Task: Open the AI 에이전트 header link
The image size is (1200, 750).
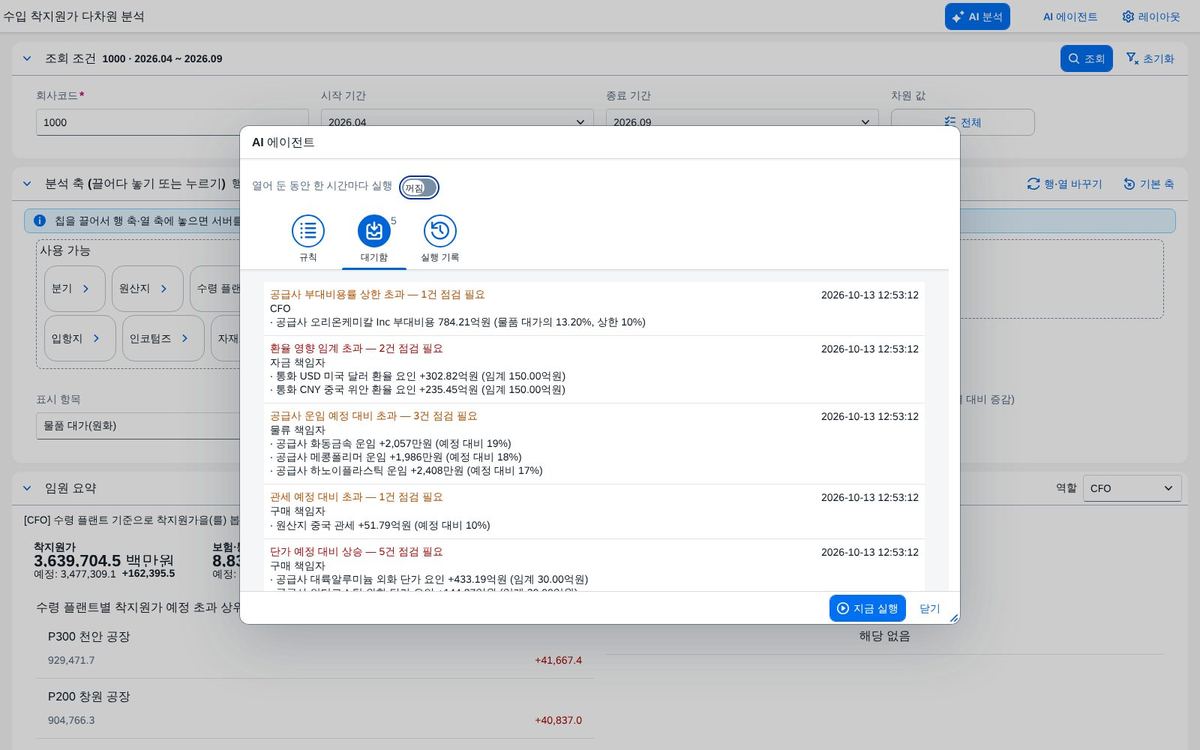Action: [x=1070, y=16]
